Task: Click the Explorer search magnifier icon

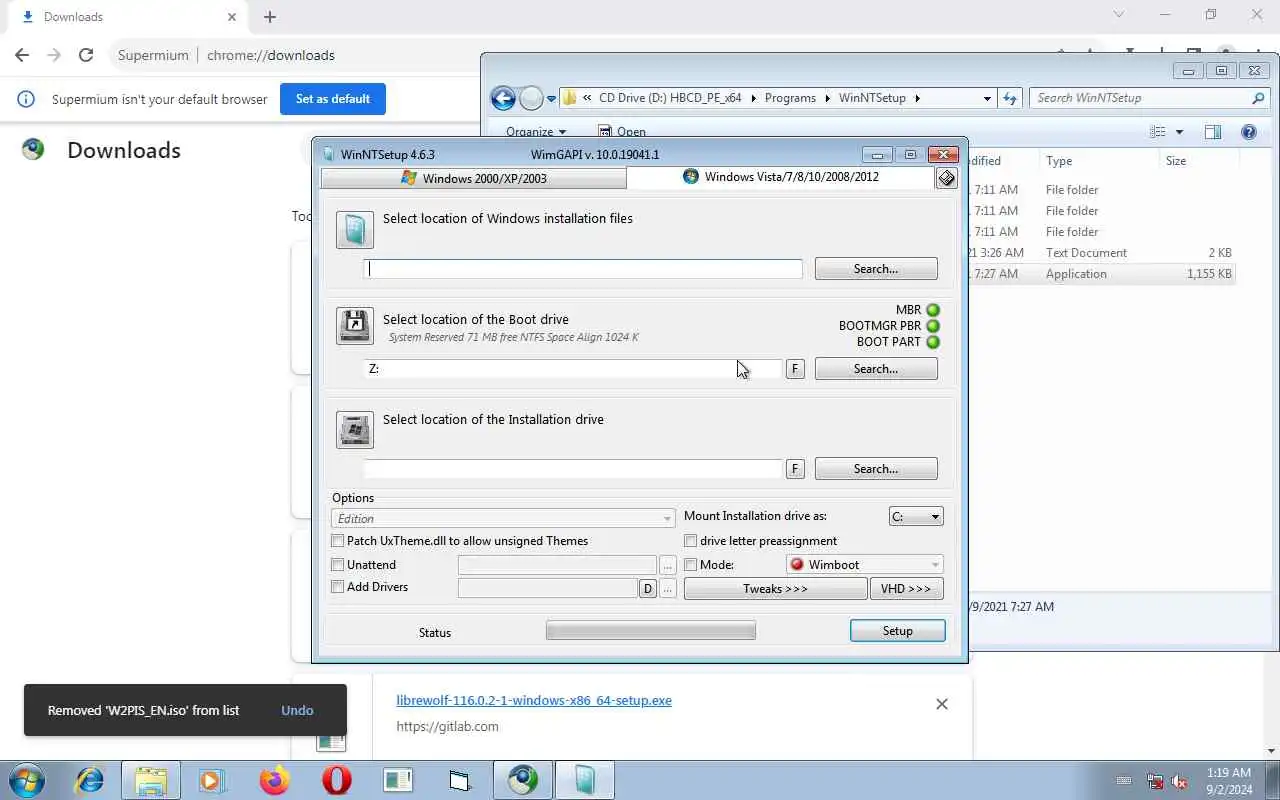Action: [x=1258, y=98]
